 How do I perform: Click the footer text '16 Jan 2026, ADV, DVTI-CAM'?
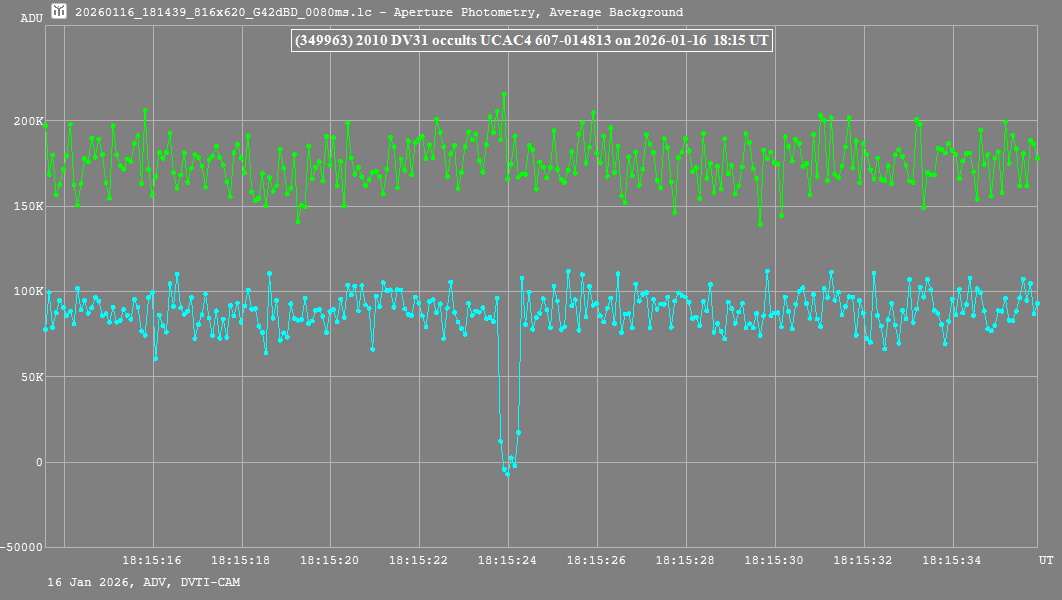point(143,582)
